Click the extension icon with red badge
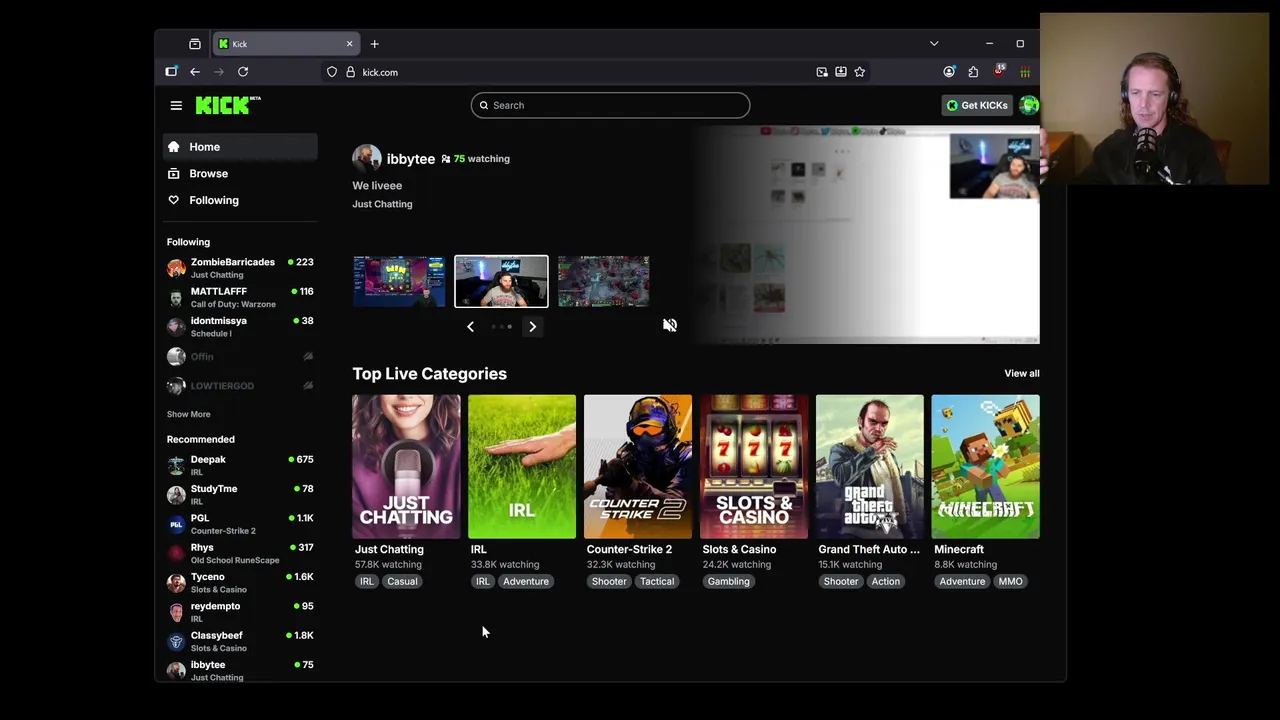 999,71
